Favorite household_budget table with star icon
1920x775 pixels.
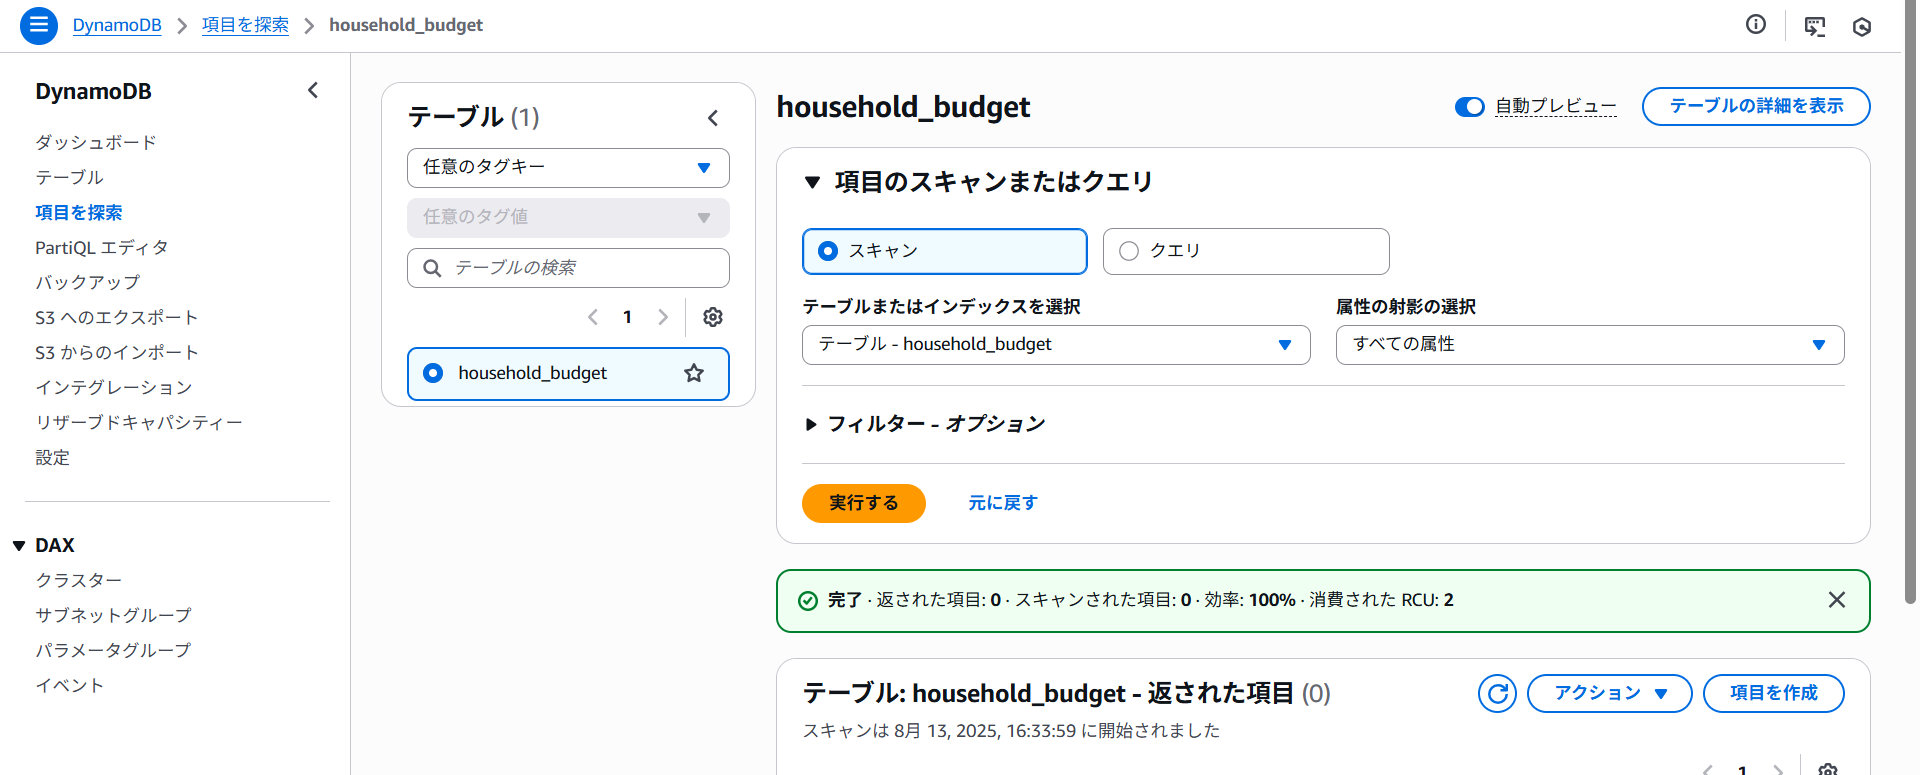coord(693,373)
